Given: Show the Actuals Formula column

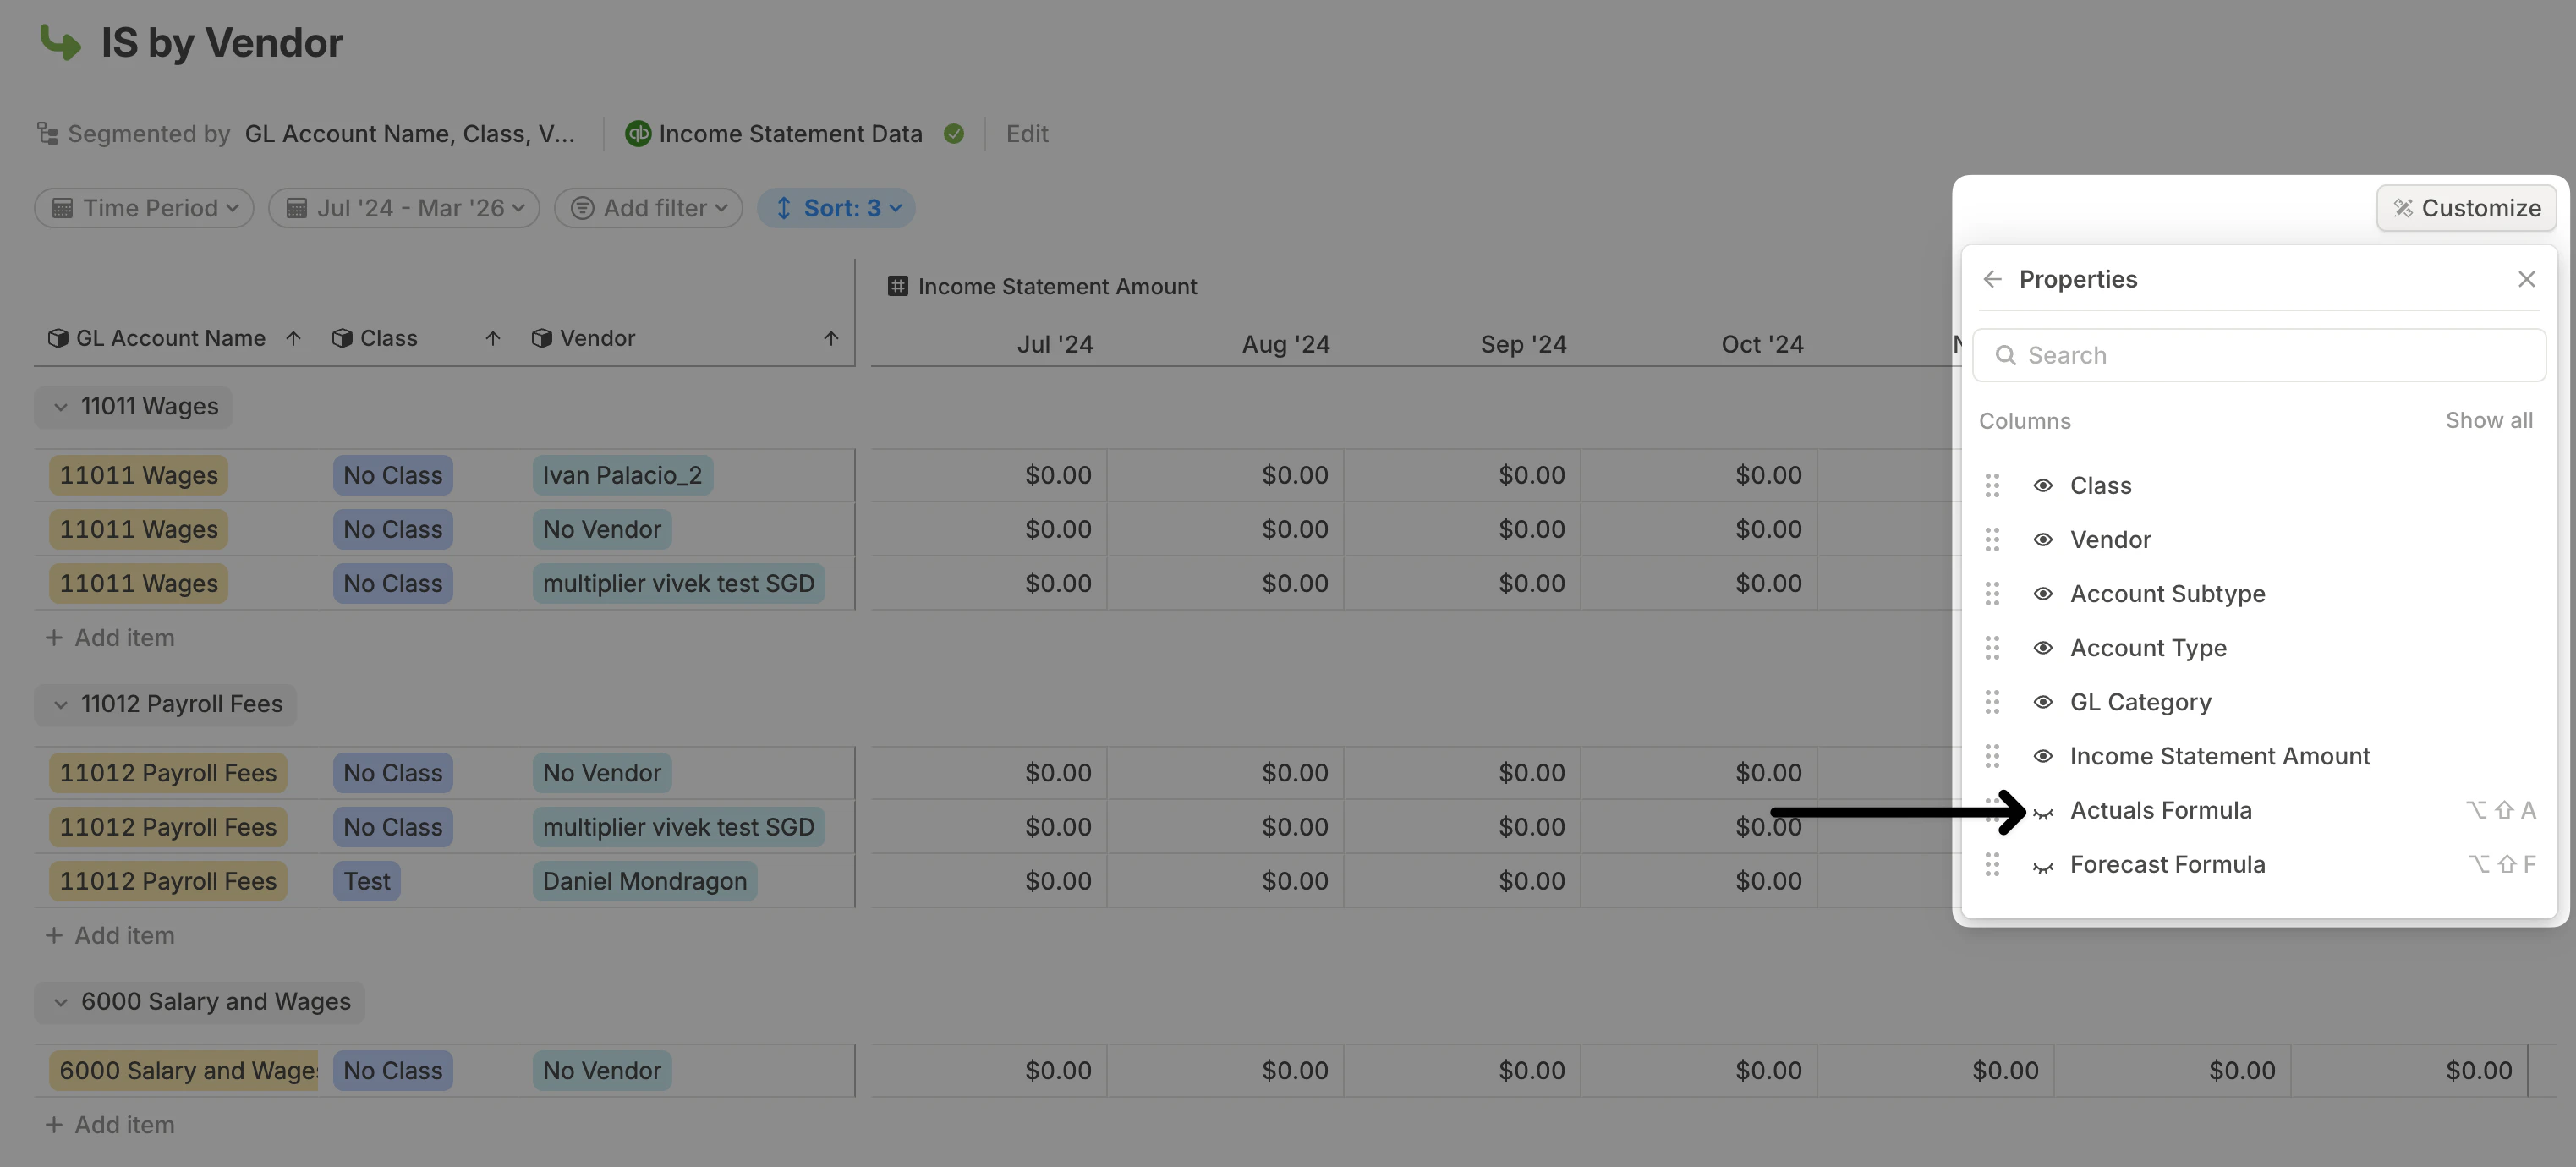Looking at the screenshot, I should pos(2043,811).
